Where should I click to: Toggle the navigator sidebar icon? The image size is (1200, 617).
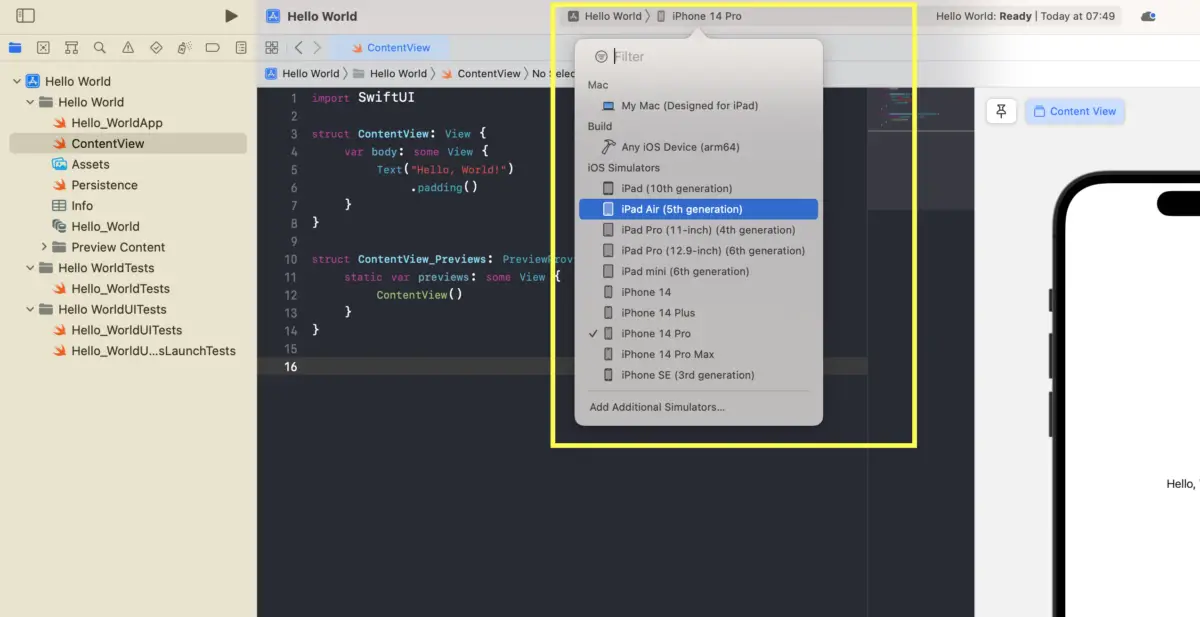(x=26, y=16)
